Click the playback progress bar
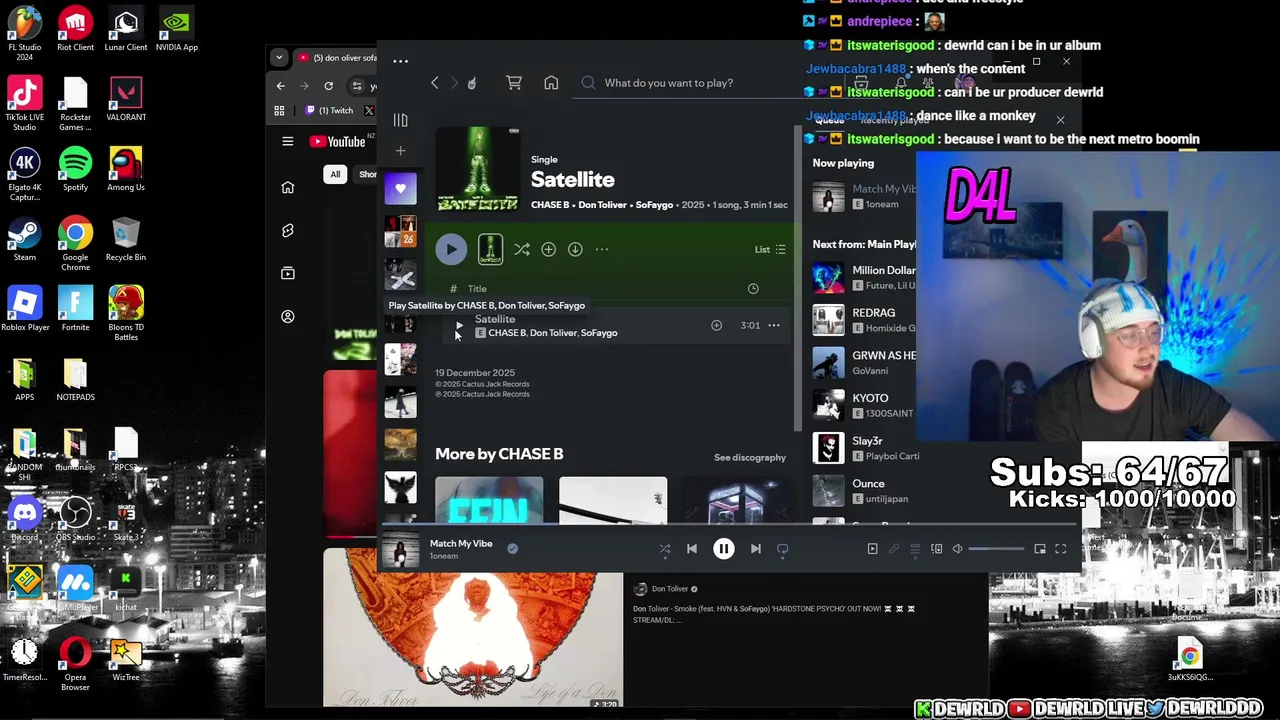This screenshot has height=720, width=1280. point(730,524)
